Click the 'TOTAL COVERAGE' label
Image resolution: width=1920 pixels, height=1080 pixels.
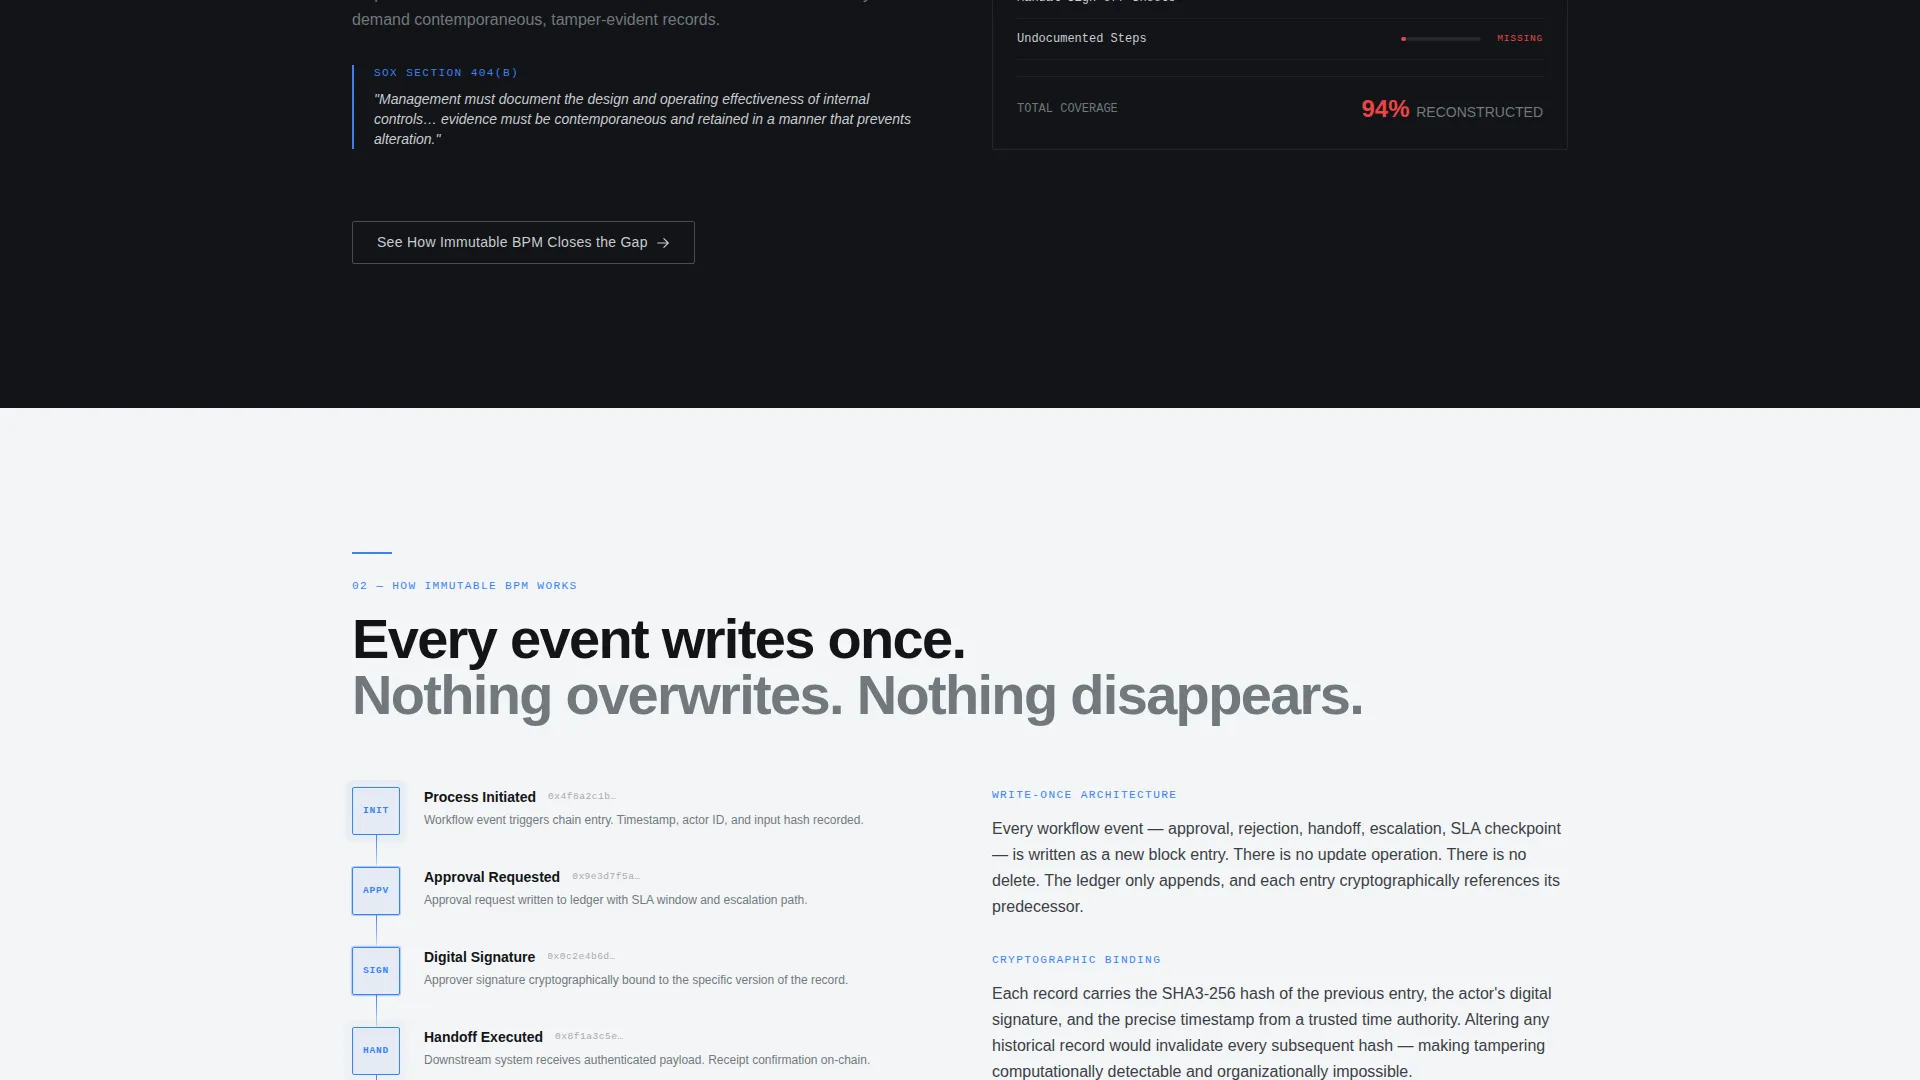(1067, 108)
